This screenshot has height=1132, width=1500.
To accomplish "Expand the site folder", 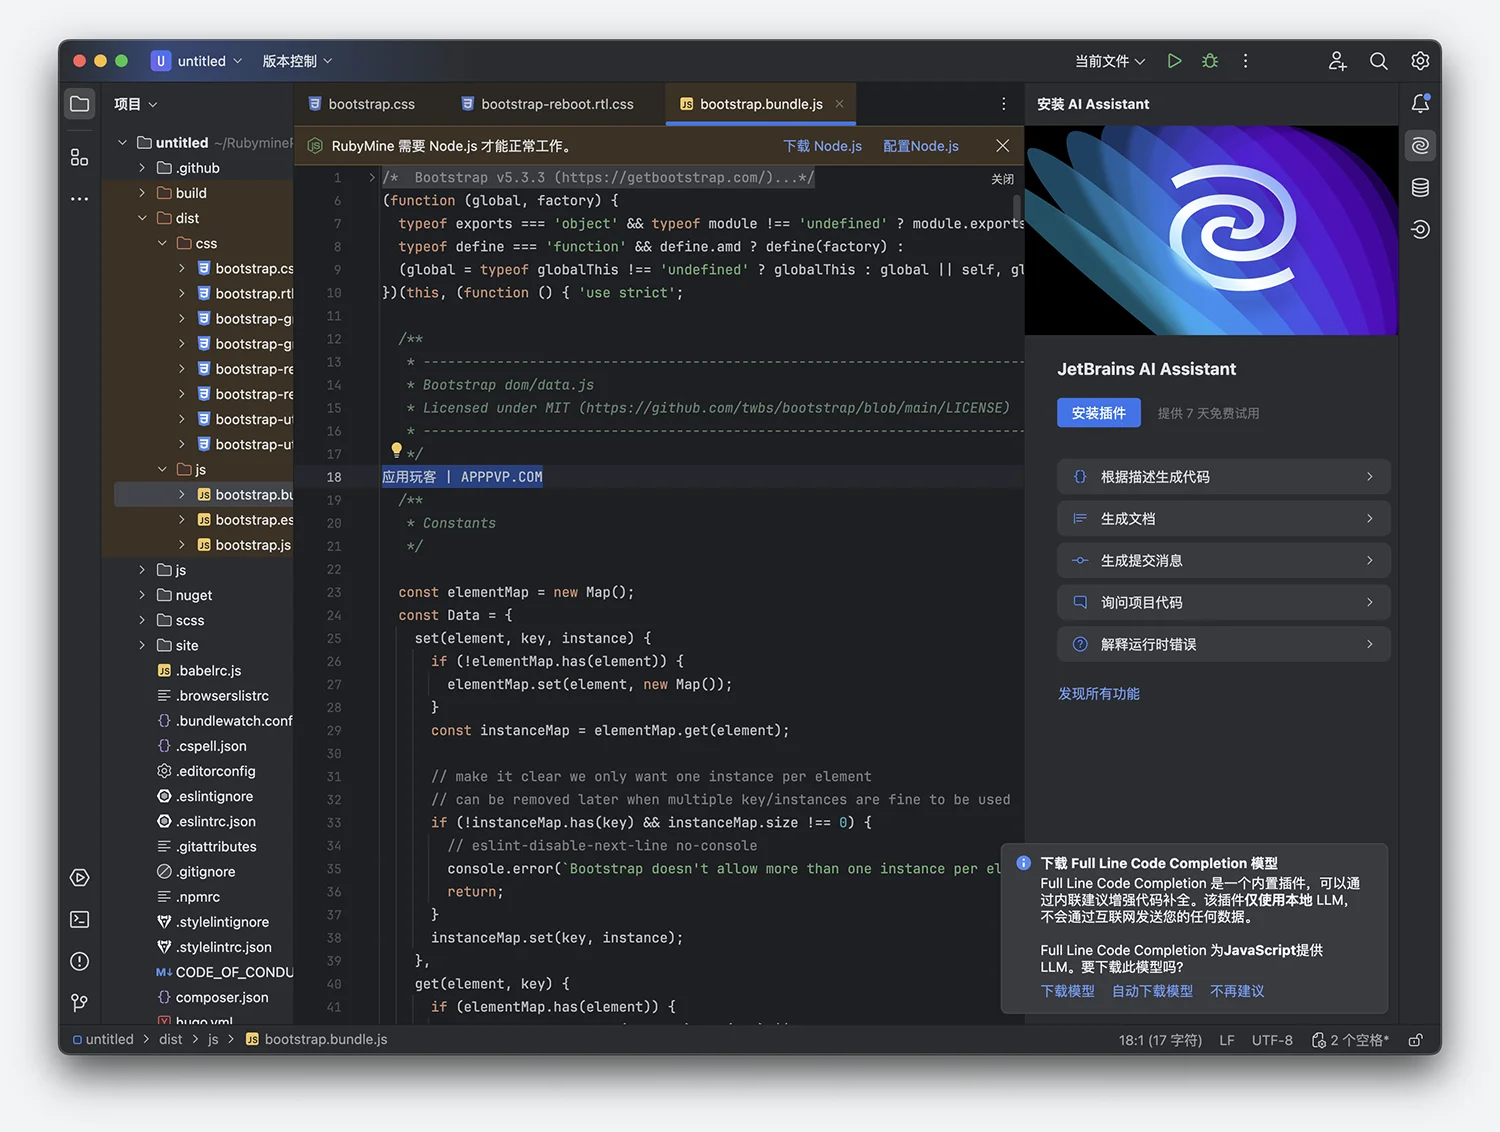I will pyautogui.click(x=142, y=645).
